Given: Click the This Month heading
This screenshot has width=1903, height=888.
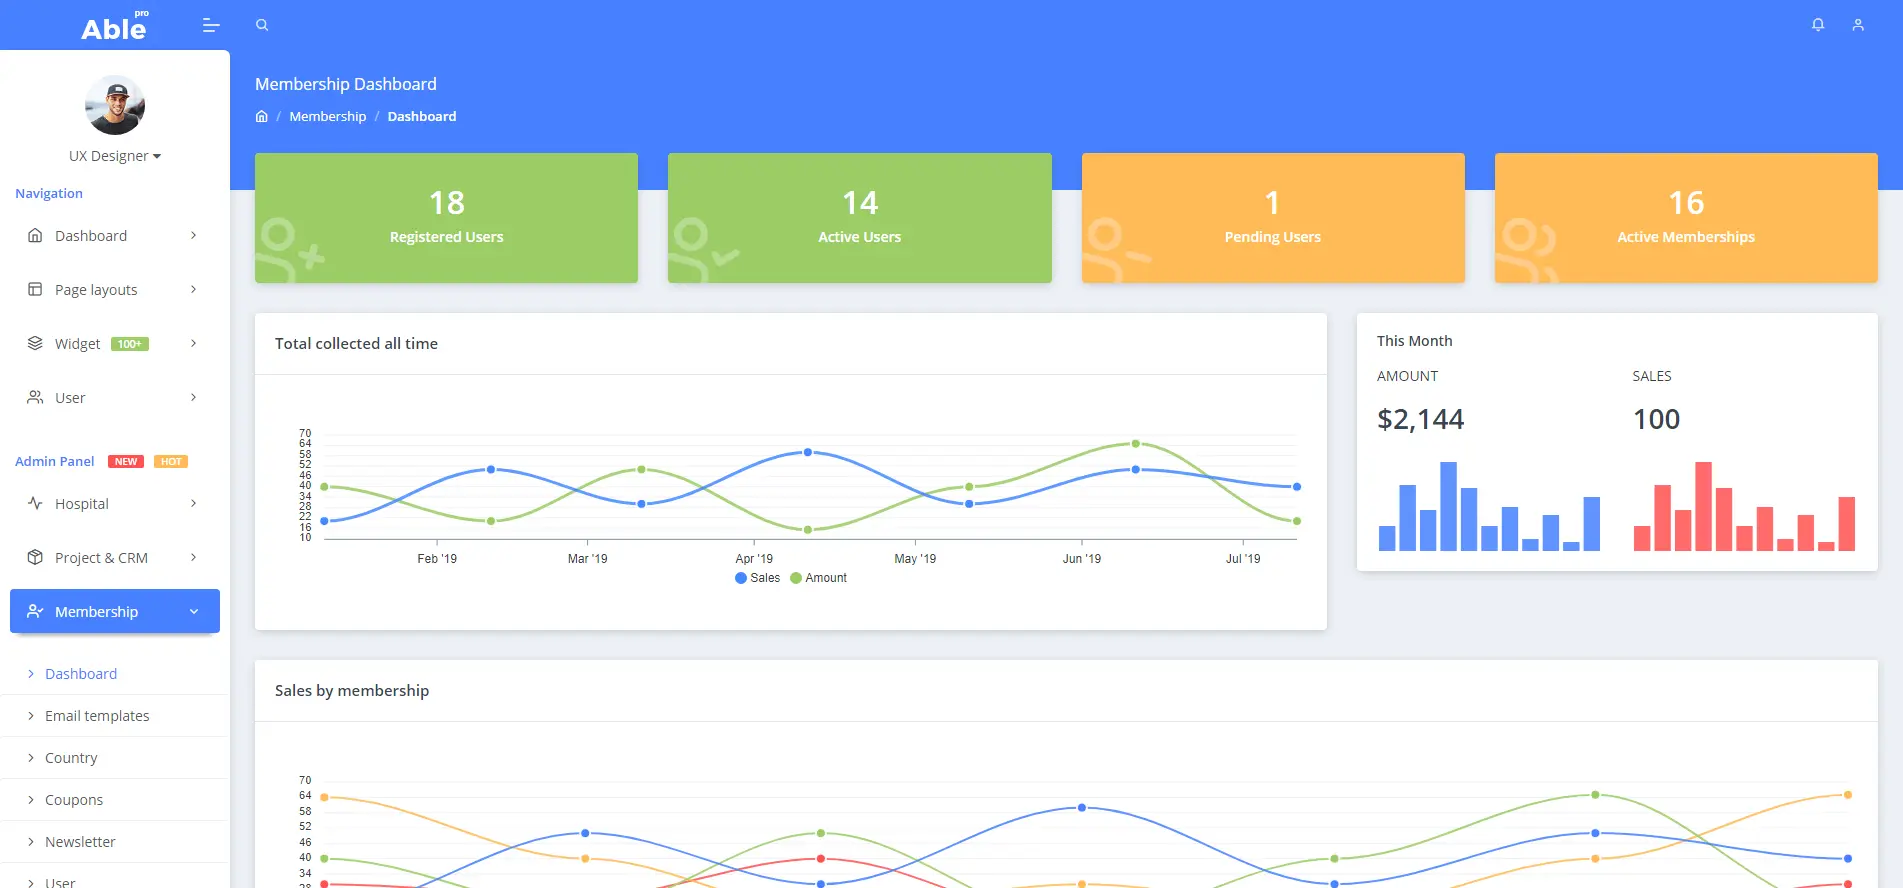Looking at the screenshot, I should (1414, 341).
